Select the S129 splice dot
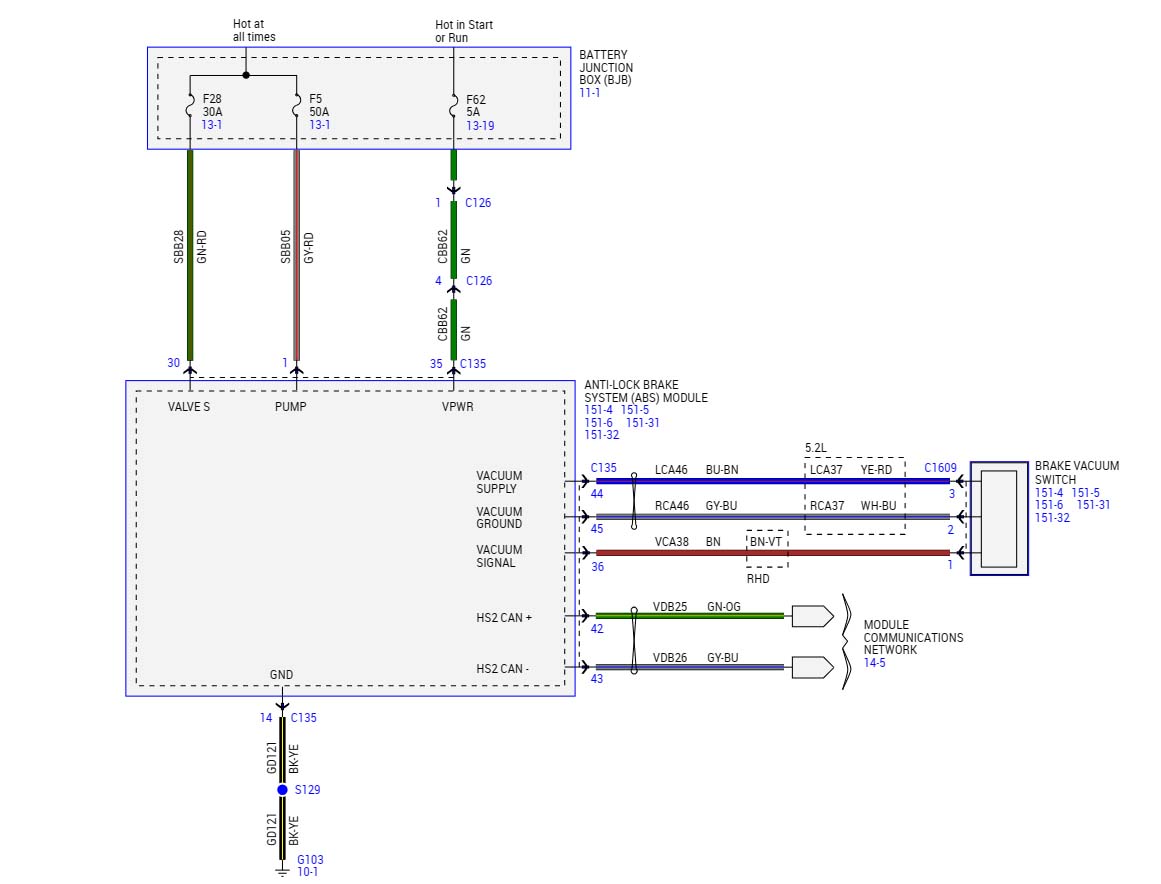Screen dimensions: 1161x884 282,790
